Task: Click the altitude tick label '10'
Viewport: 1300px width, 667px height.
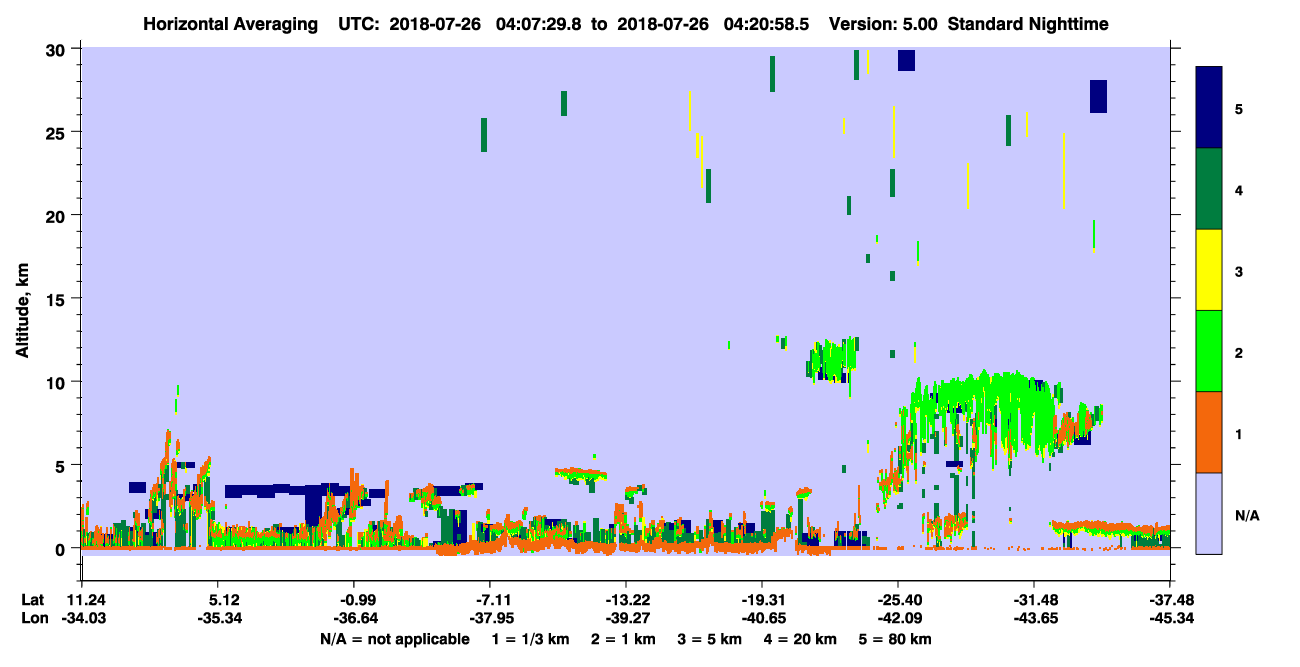Action: tap(58, 382)
